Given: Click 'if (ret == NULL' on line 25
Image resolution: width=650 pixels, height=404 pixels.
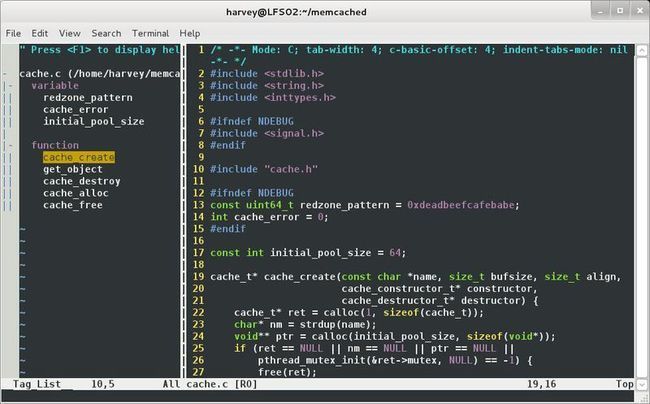Looking at the screenshot, I should [x=278, y=348].
